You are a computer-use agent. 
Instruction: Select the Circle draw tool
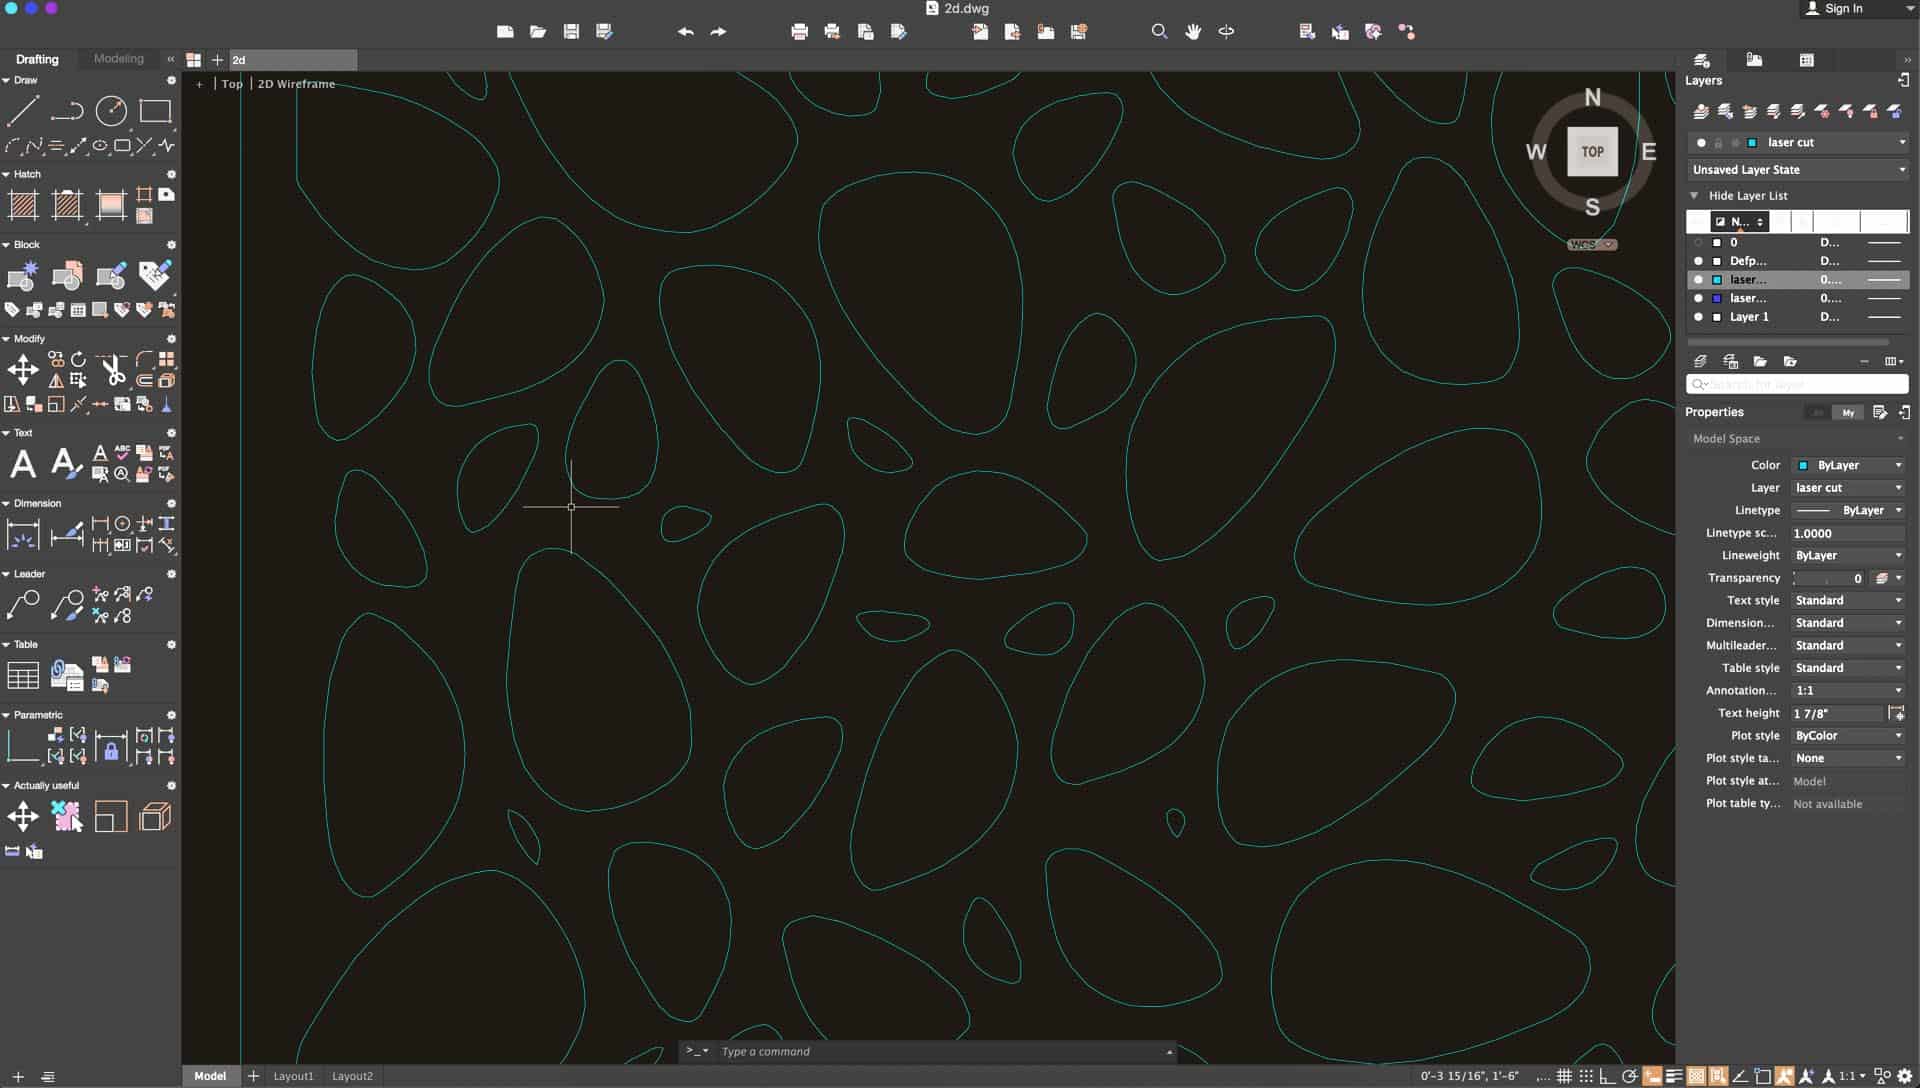[x=111, y=111]
